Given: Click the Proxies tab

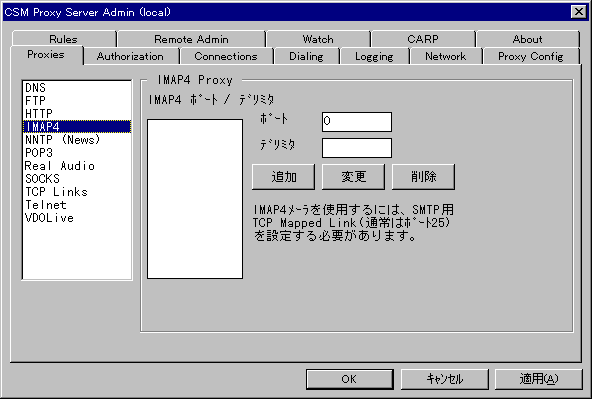Looking at the screenshot, I should pos(46,55).
